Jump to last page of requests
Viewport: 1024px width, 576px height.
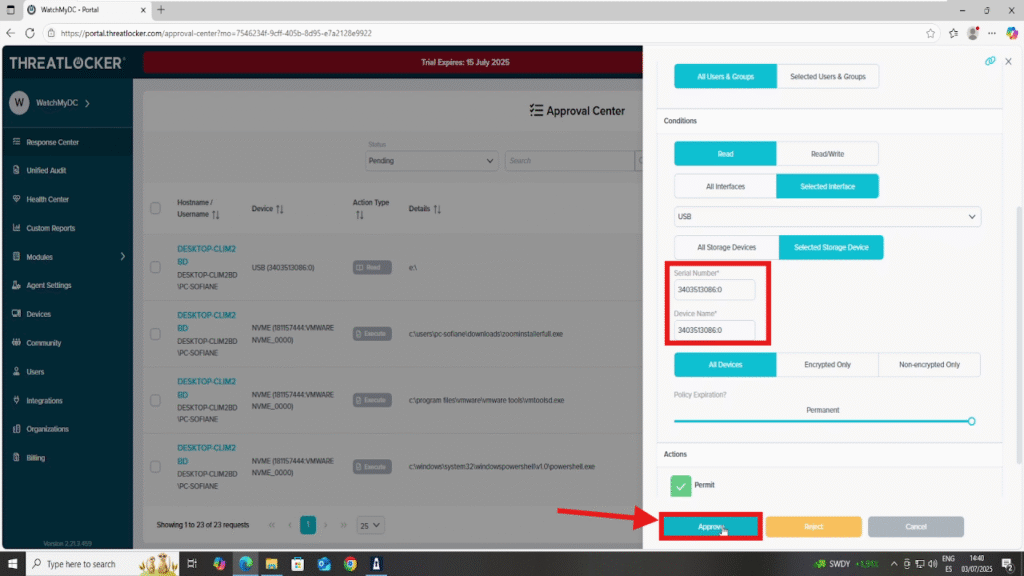coord(344,525)
